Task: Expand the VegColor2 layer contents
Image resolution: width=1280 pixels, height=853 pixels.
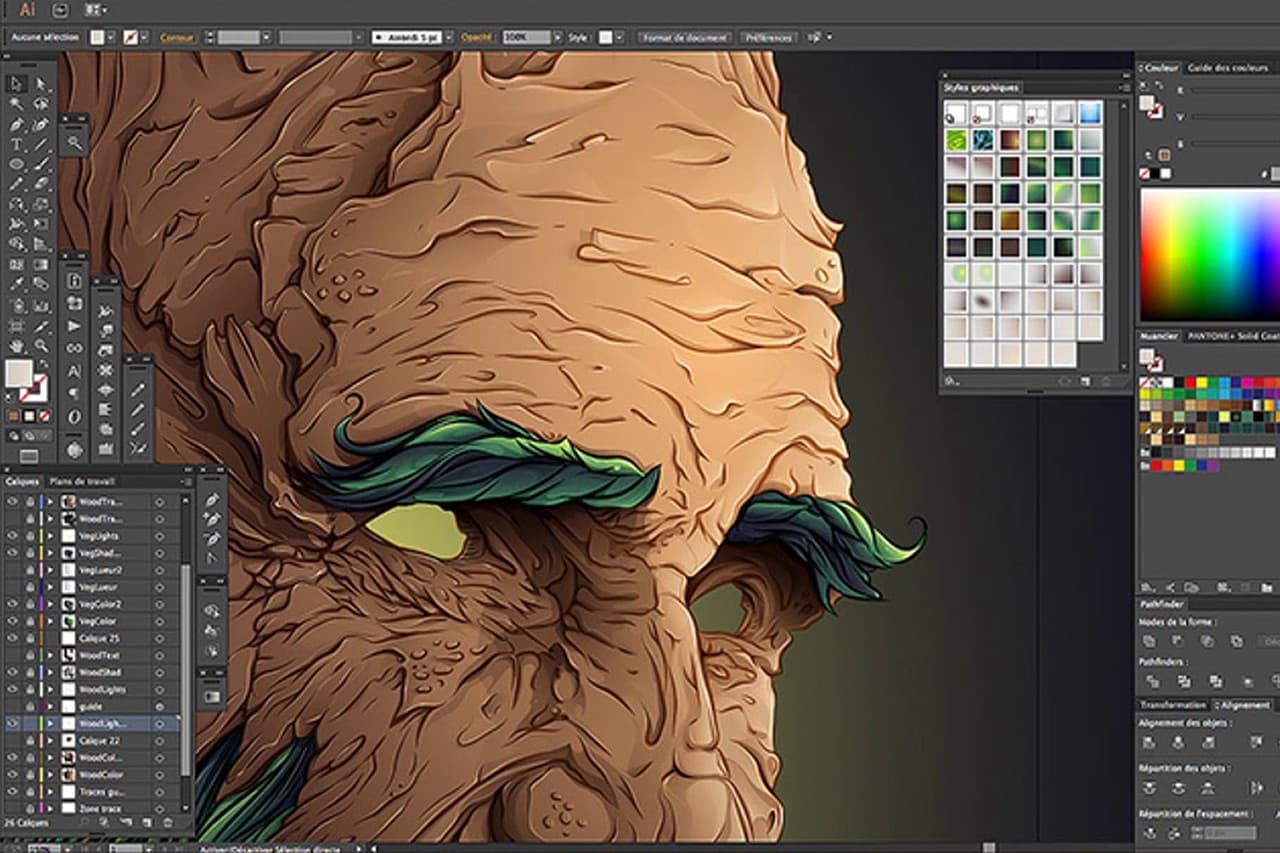Action: click(x=50, y=604)
